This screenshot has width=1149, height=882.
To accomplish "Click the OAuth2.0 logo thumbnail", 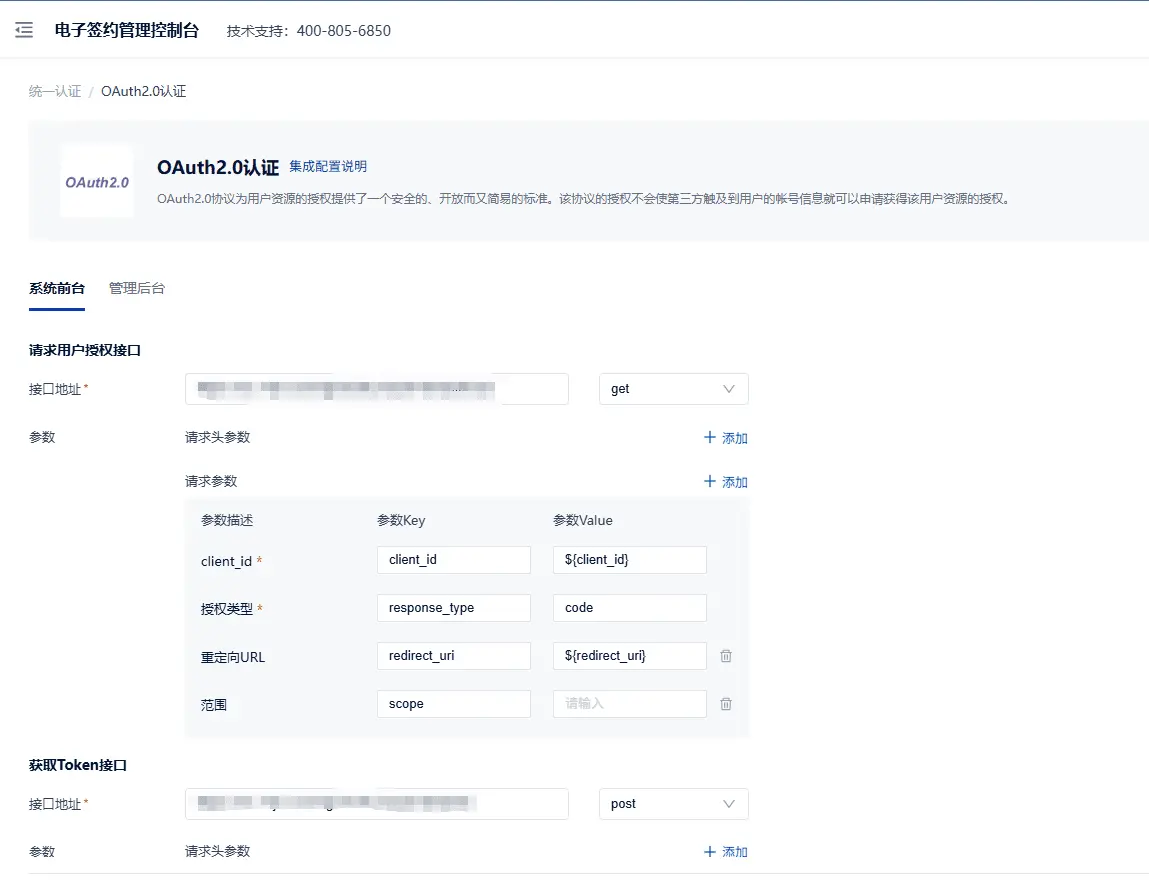I will (x=97, y=182).
